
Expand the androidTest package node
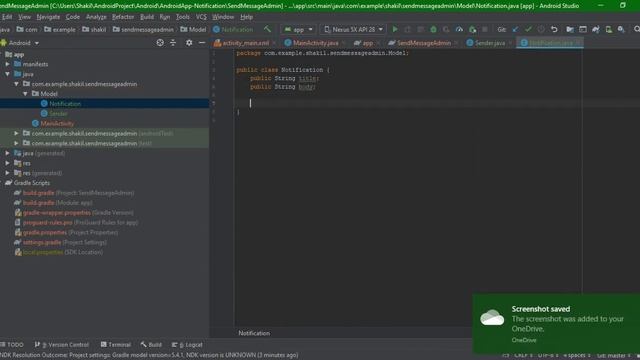click(x=16, y=133)
